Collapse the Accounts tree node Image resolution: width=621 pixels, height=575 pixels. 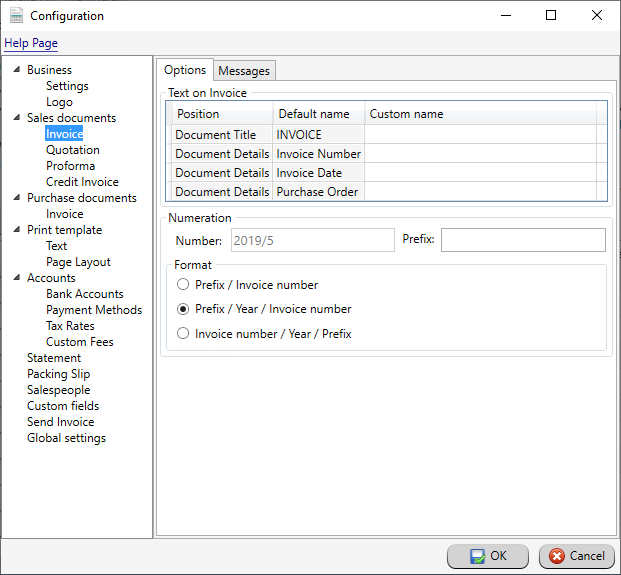17,278
